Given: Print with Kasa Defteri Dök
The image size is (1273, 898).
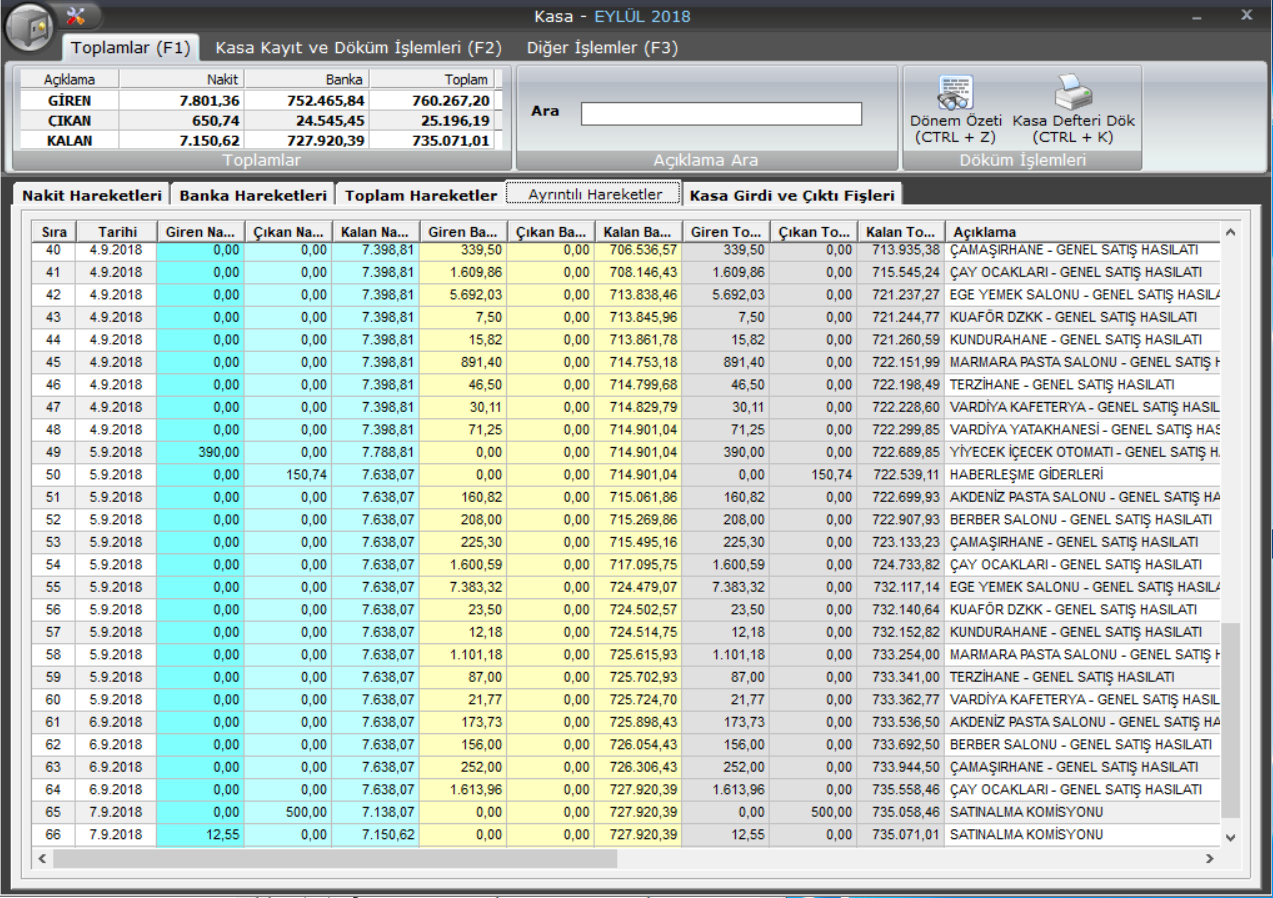Looking at the screenshot, I should coord(1073,109).
